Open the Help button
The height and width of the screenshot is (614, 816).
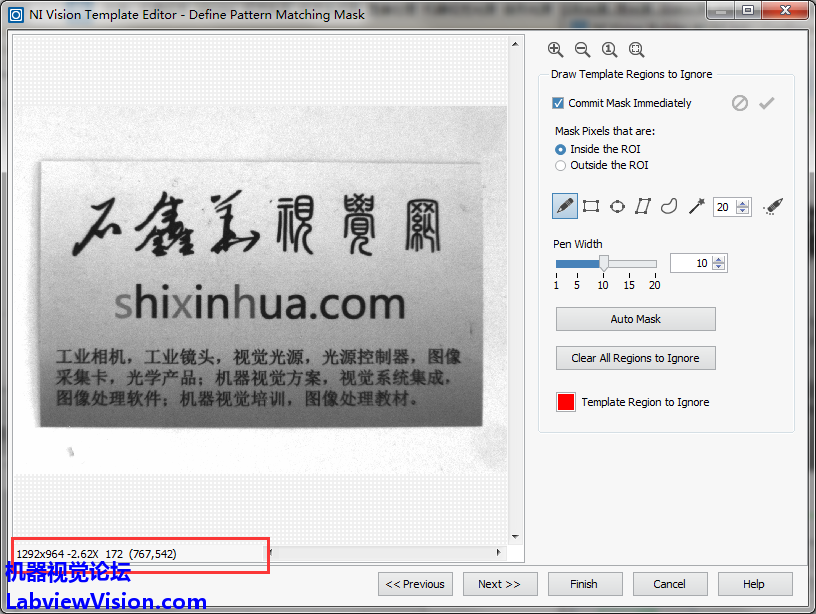point(755,584)
